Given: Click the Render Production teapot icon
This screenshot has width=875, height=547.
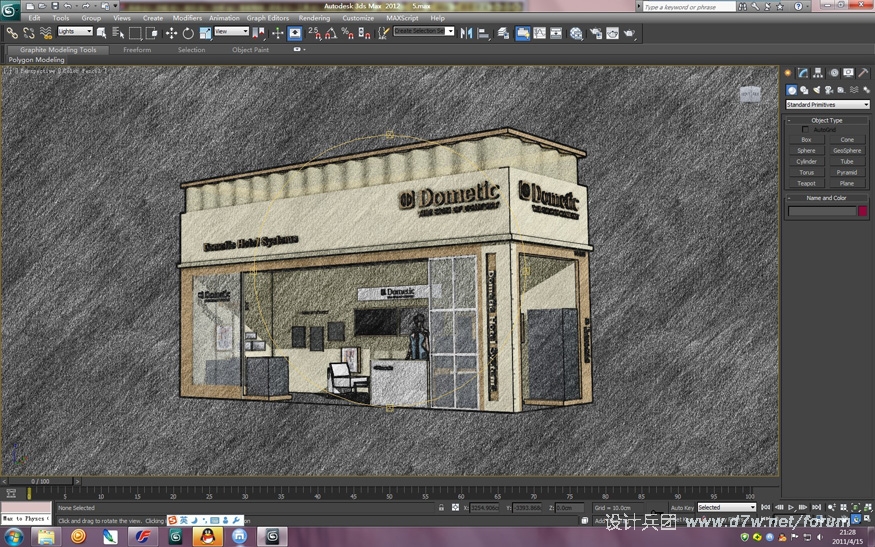Looking at the screenshot, I should [629, 33].
